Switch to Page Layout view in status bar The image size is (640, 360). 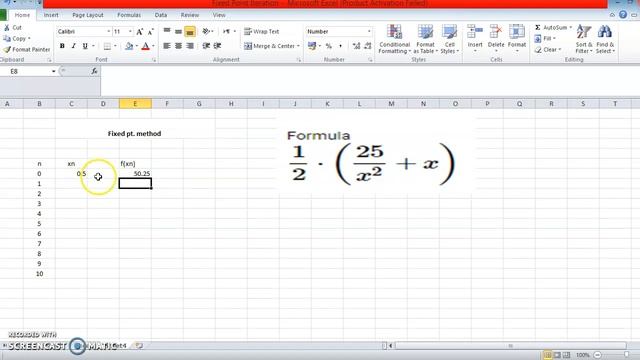click(557, 355)
